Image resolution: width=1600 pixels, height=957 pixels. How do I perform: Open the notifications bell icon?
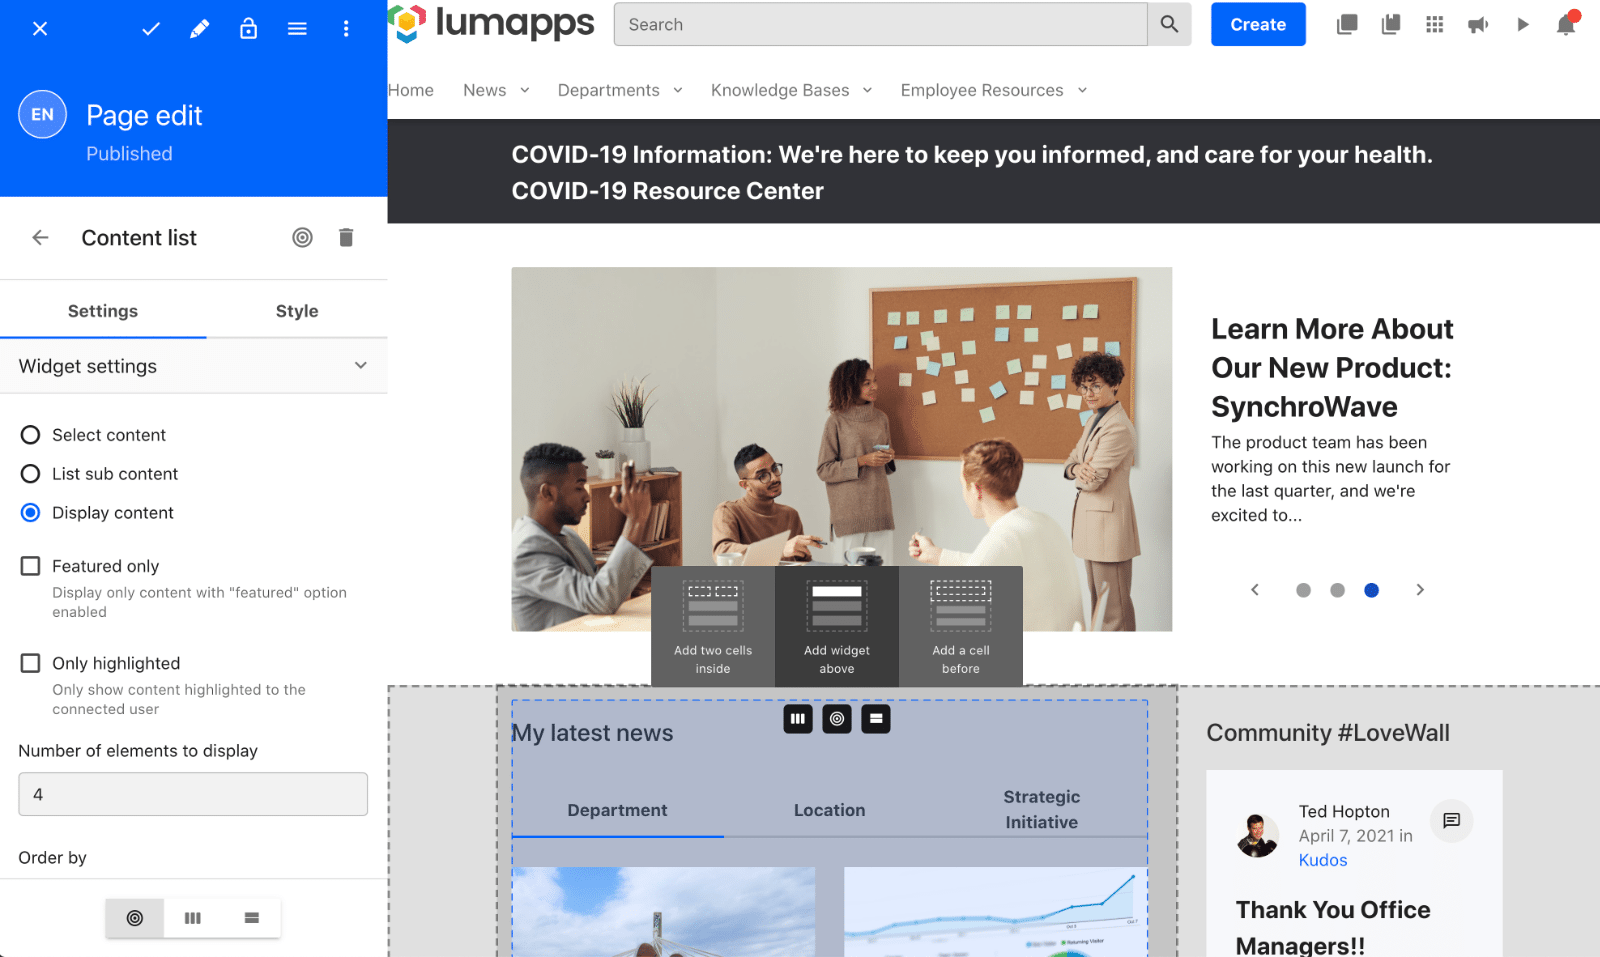tap(1566, 25)
